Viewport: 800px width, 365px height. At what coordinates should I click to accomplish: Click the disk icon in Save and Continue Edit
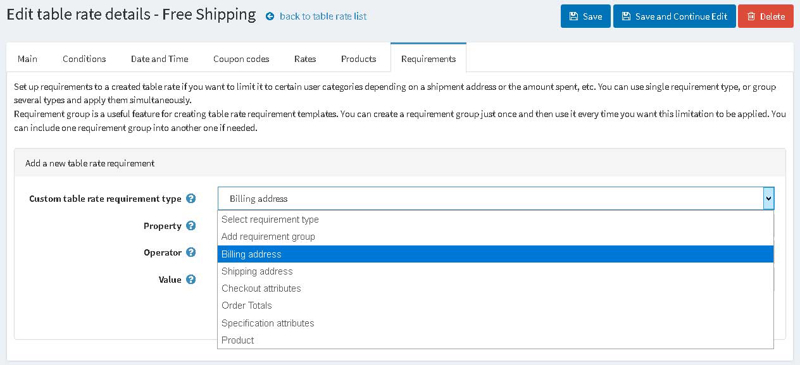(626, 16)
